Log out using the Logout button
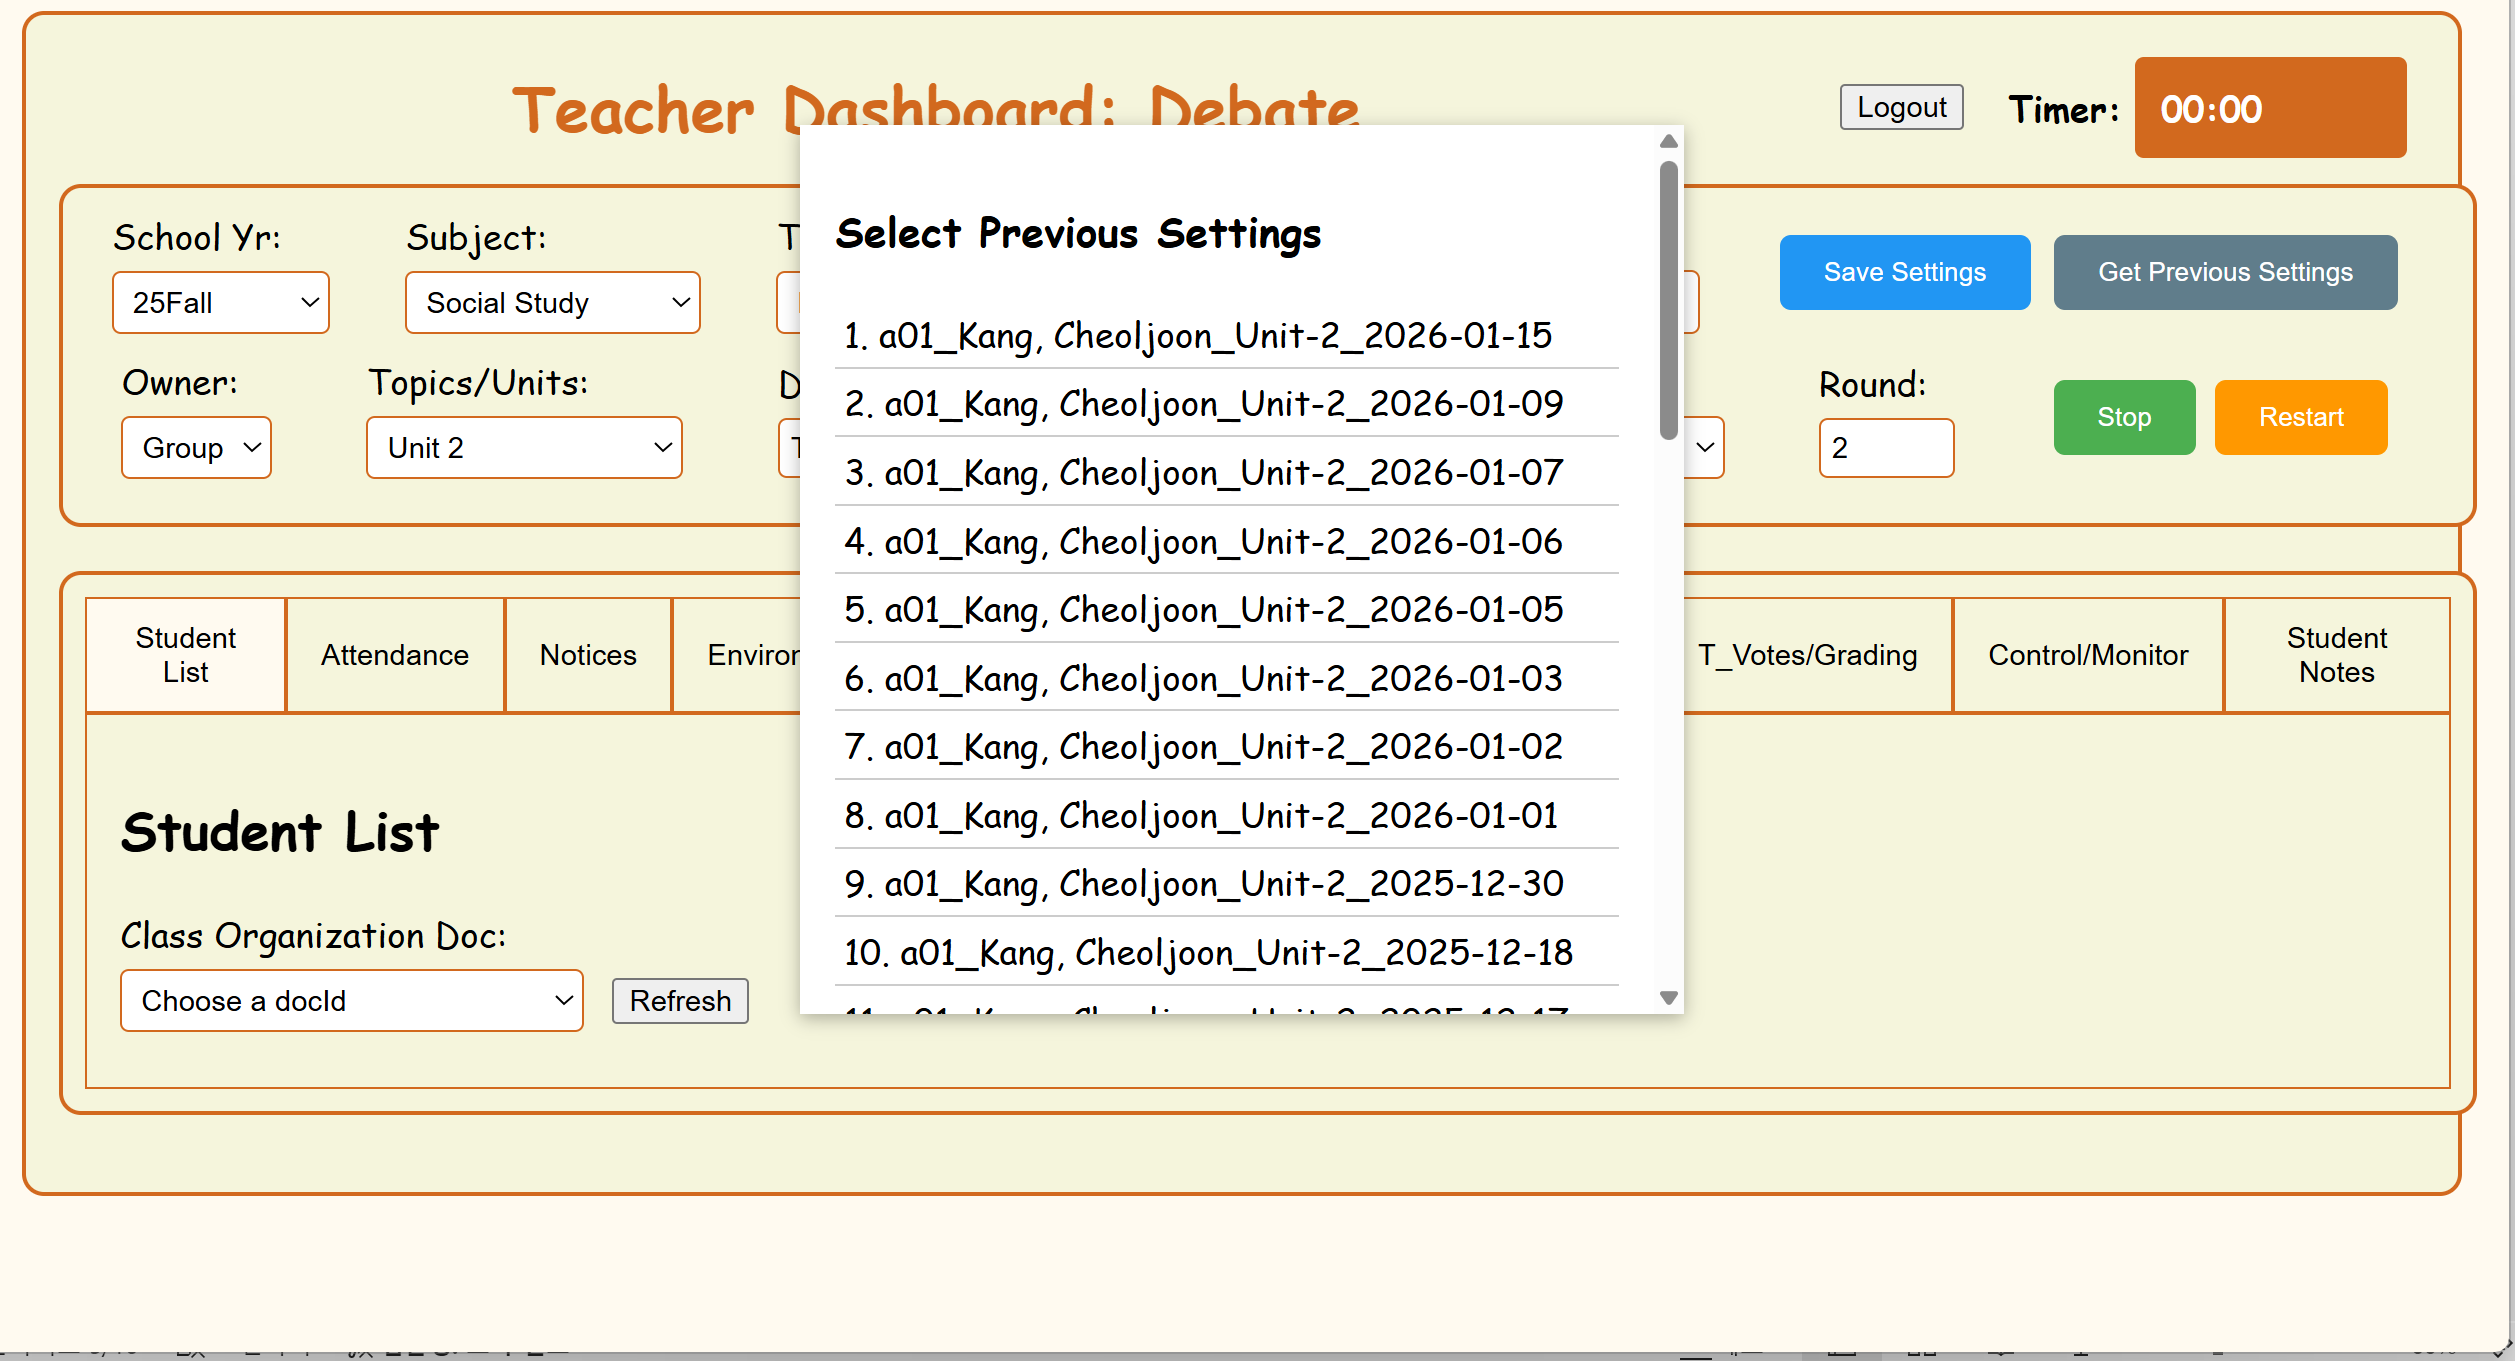 (1901, 107)
